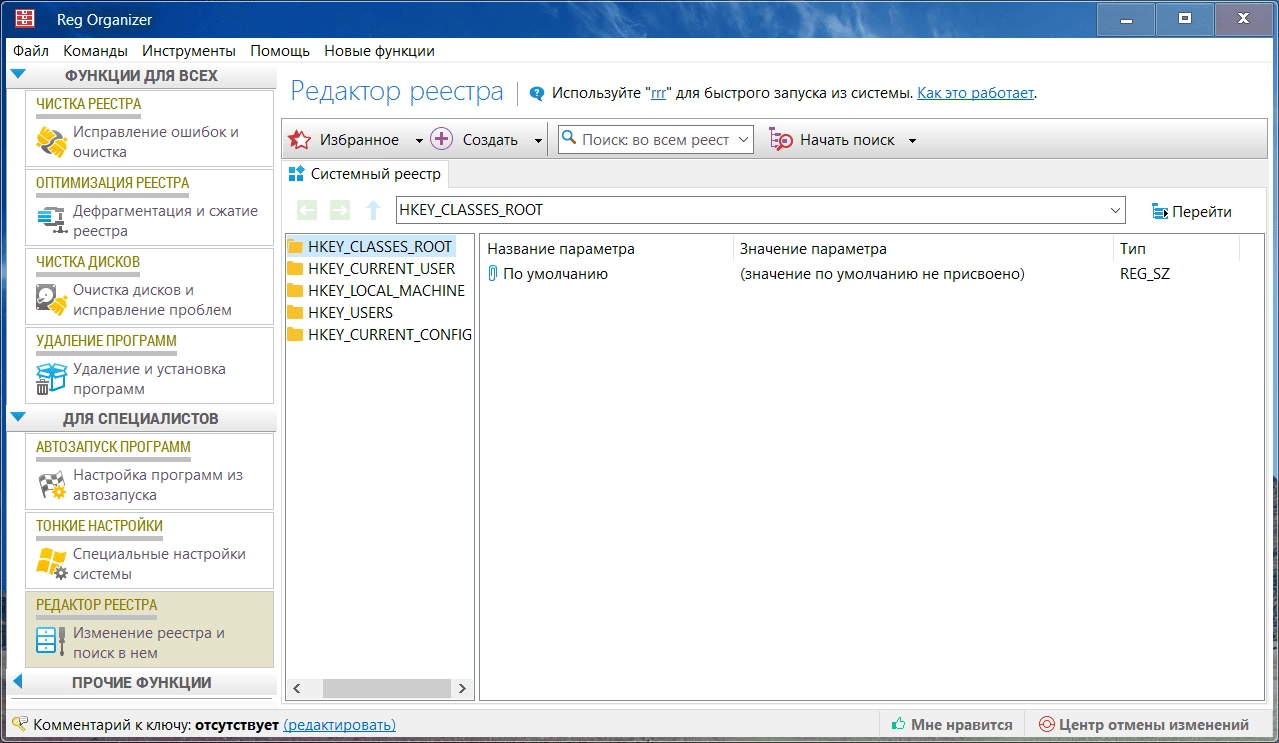
Task: Click the REG_SZ type cell
Action: (1144, 274)
